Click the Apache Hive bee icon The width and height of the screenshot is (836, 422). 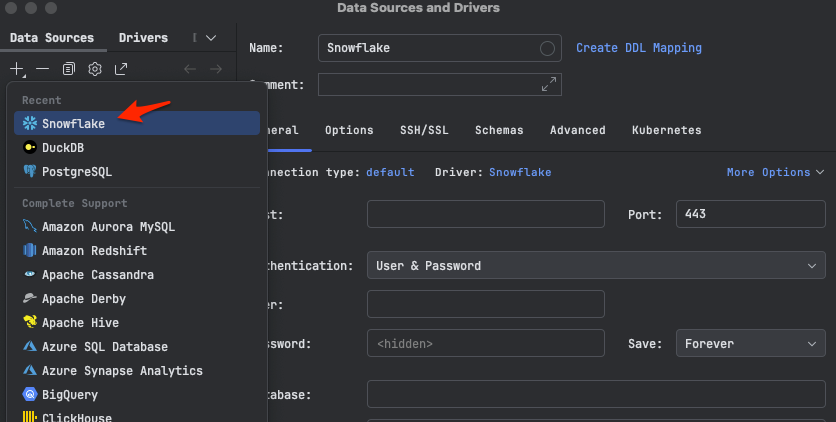[30, 322]
